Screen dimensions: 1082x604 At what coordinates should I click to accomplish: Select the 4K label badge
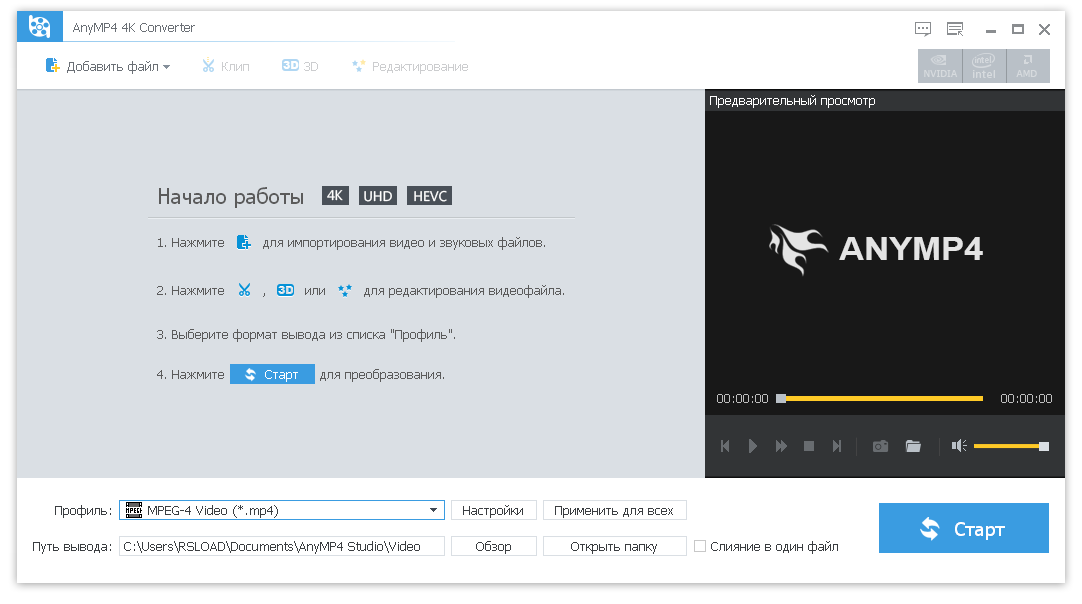pos(334,195)
